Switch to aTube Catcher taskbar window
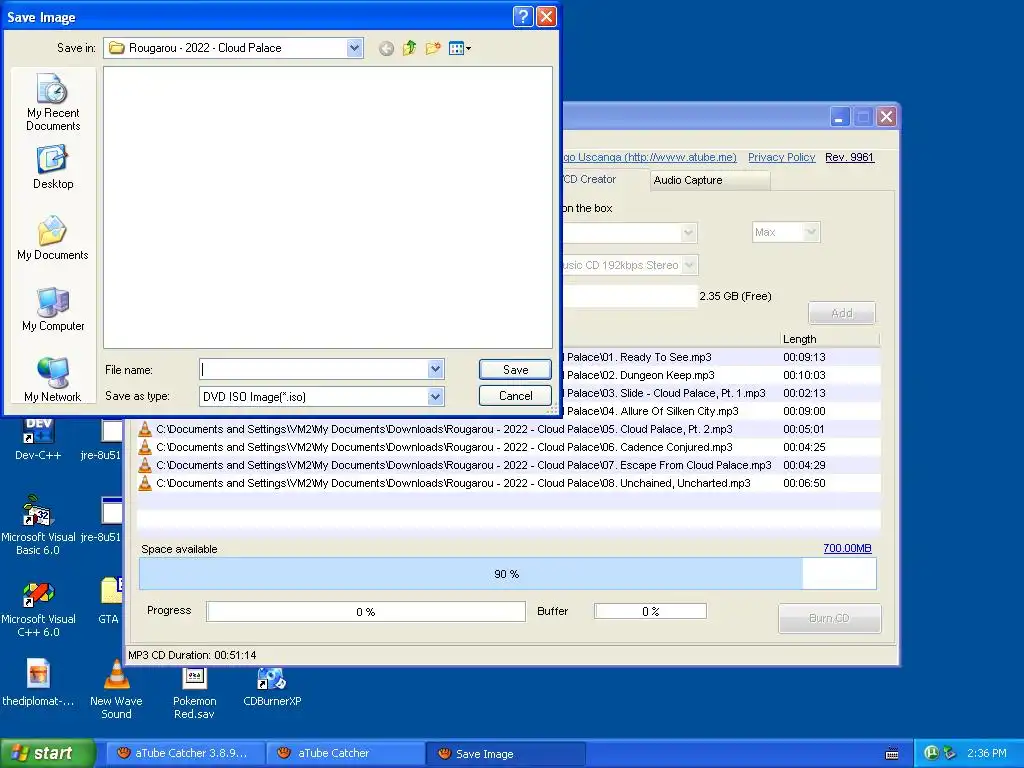This screenshot has width=1024, height=768. pos(345,753)
